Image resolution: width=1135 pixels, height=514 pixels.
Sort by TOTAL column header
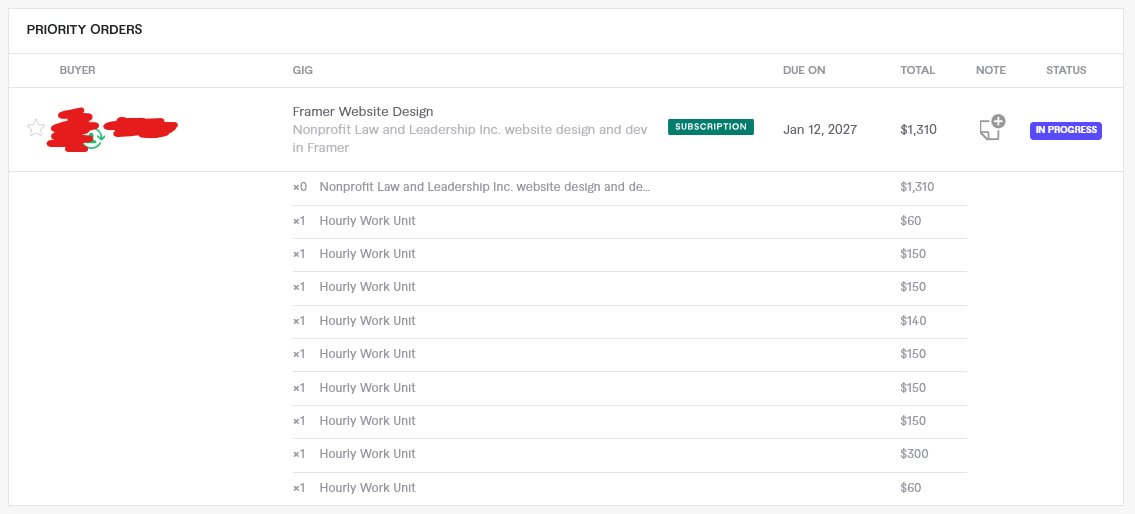(917, 70)
